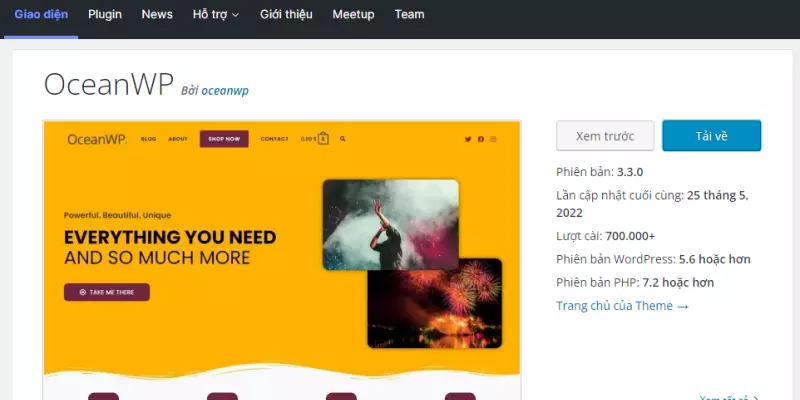Click ABOUT in the preview navigation
The height and width of the screenshot is (400, 800).
(x=178, y=139)
